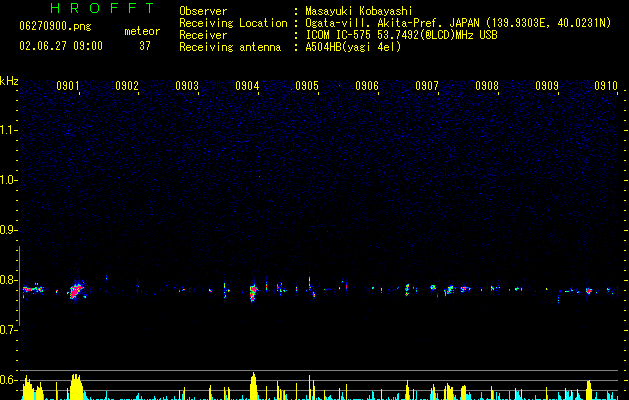Click the Receiving Location label

coord(233,23)
